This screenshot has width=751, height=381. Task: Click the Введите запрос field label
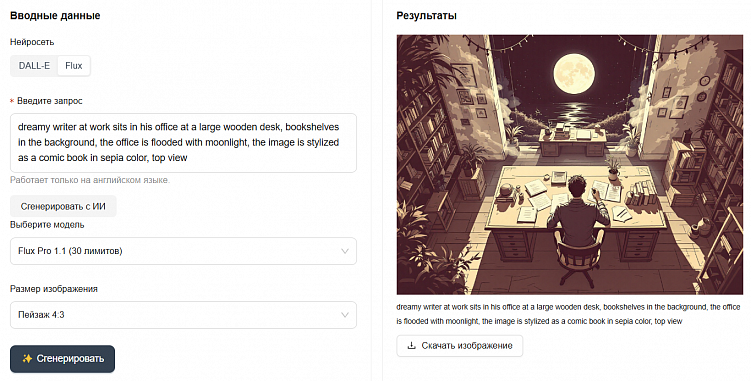point(49,101)
